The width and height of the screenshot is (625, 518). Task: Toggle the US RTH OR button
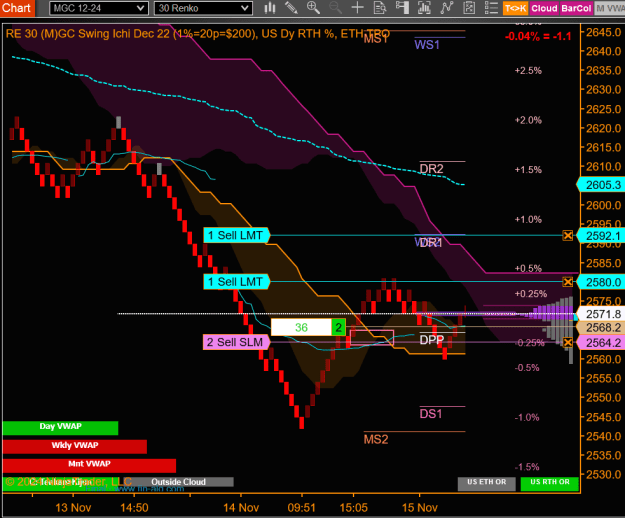pos(550,483)
